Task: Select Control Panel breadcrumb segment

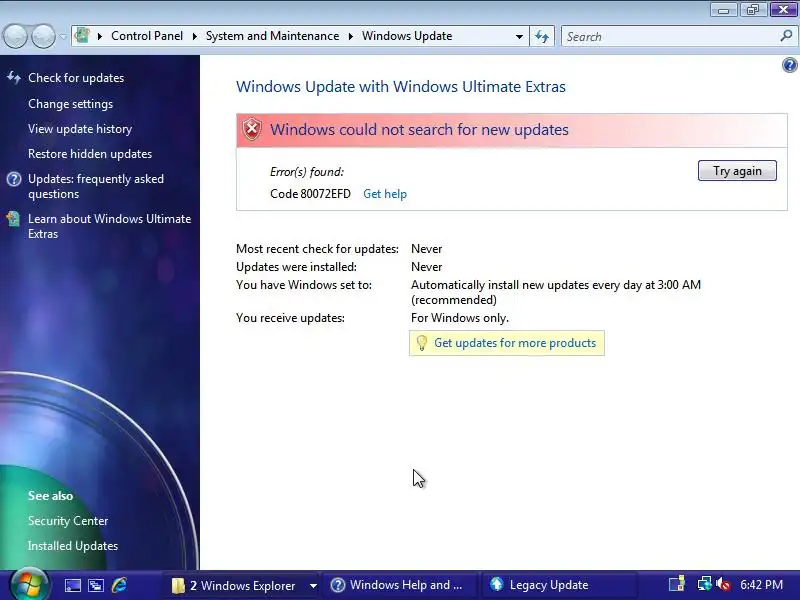Action: (146, 36)
